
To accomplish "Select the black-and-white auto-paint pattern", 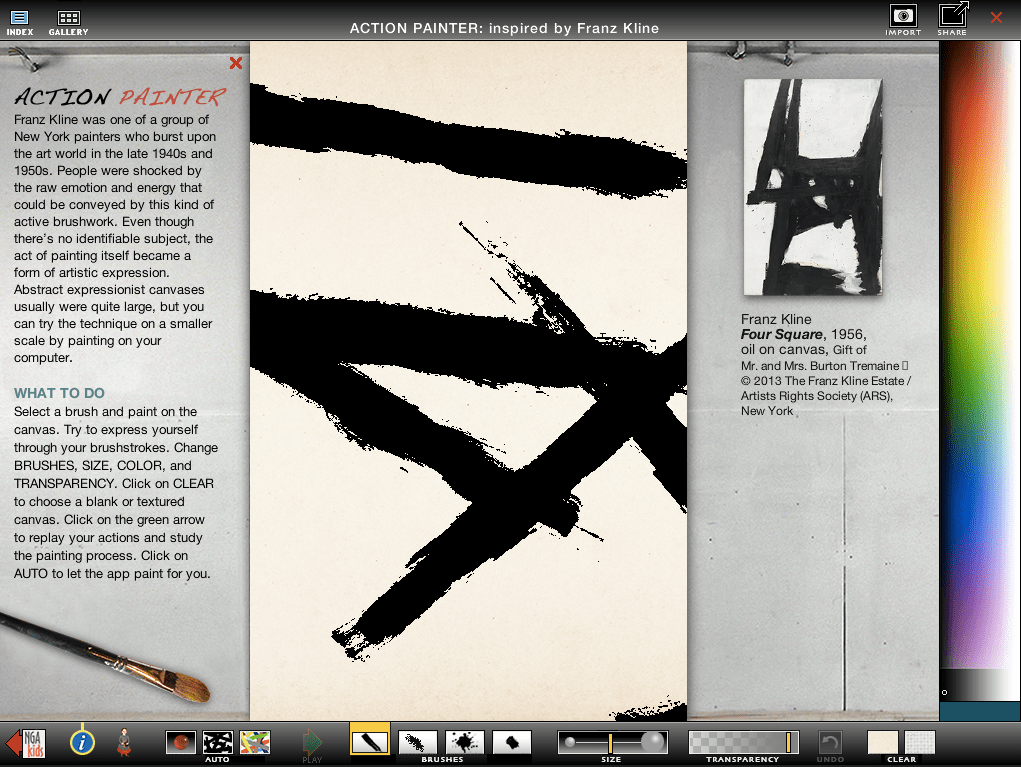I will tap(217, 742).
